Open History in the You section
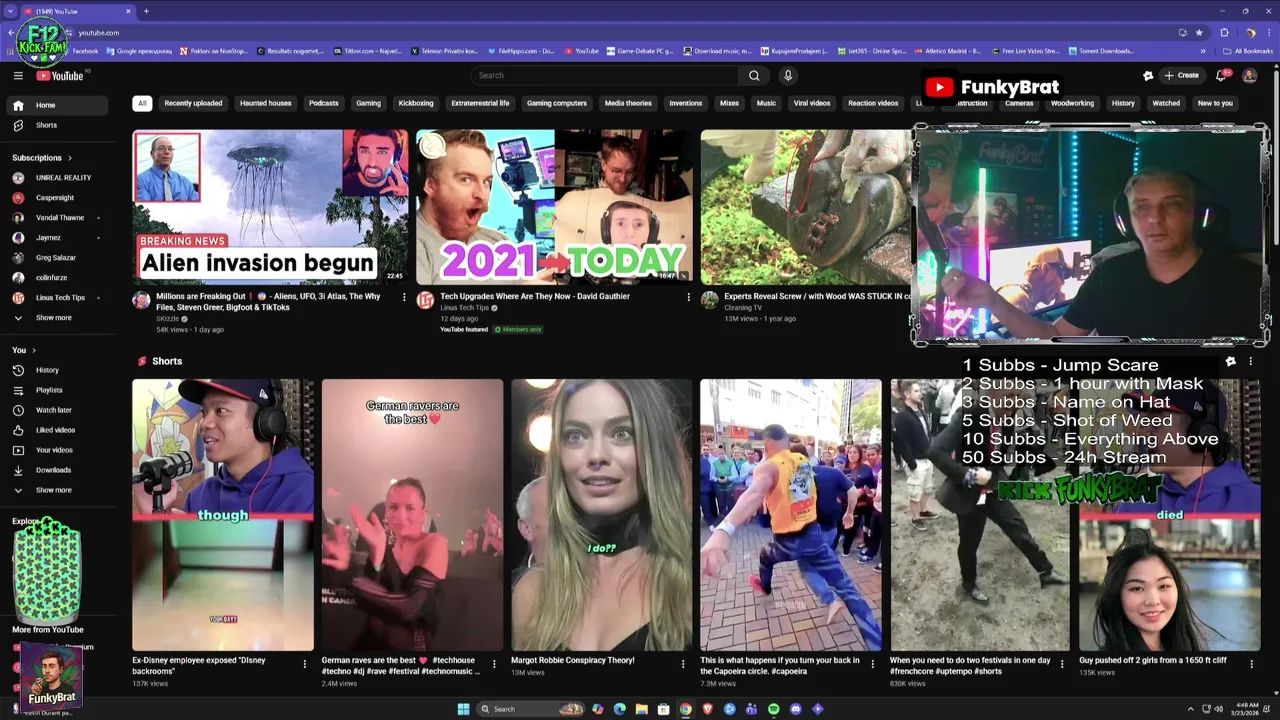The height and width of the screenshot is (720, 1280). click(x=58, y=370)
